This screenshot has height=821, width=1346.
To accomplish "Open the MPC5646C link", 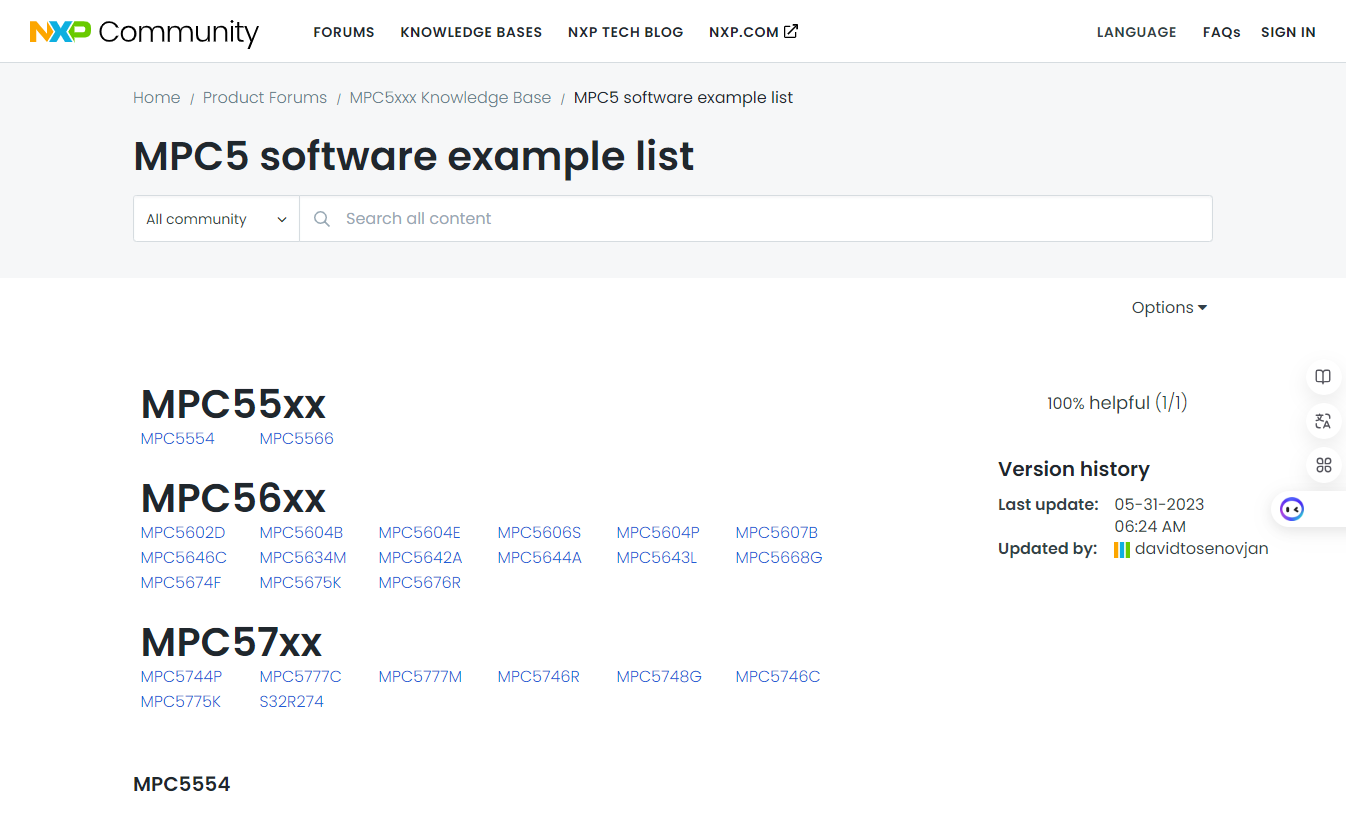I will point(184,558).
